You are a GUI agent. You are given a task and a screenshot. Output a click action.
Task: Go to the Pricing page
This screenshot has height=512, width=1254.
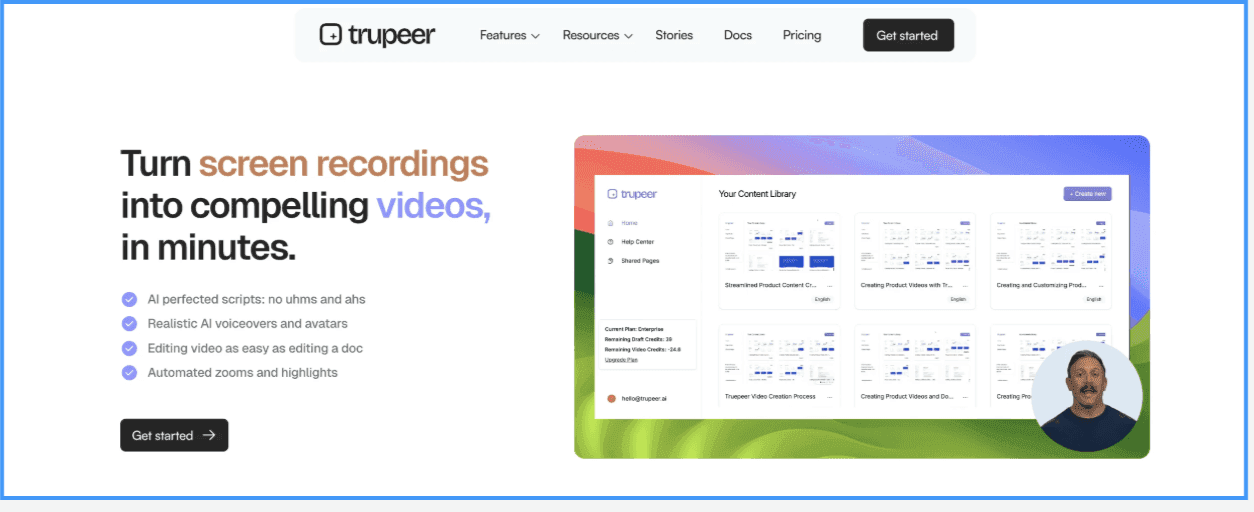(802, 35)
